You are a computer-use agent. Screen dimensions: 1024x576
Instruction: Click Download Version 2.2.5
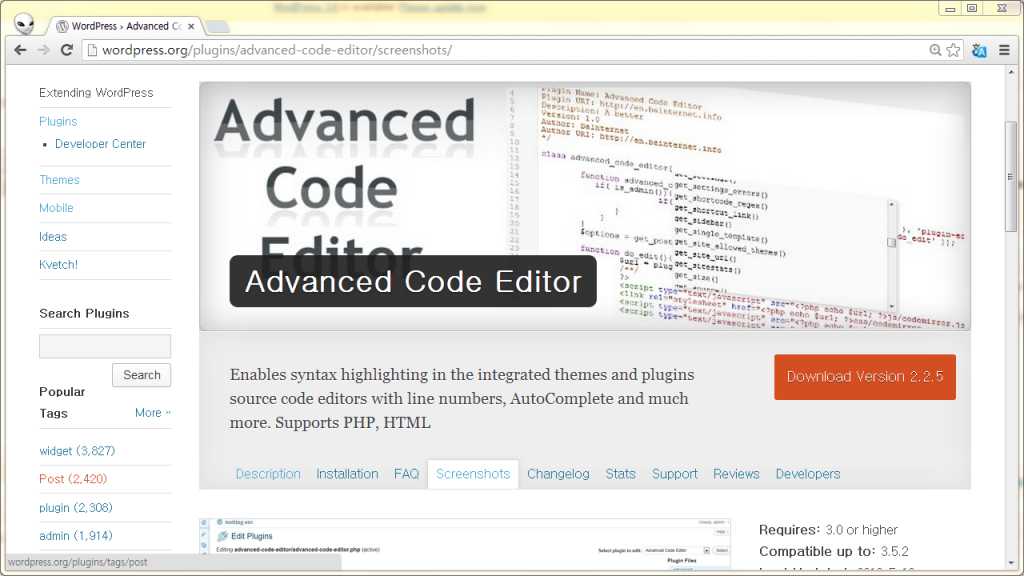click(864, 378)
